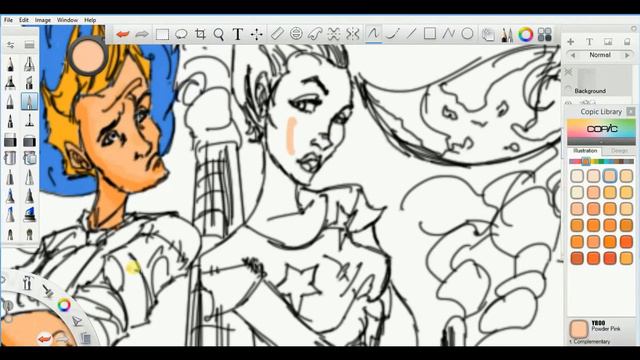Select the Oval draw style
The width and height of the screenshot is (640, 360).
[x=467, y=33]
